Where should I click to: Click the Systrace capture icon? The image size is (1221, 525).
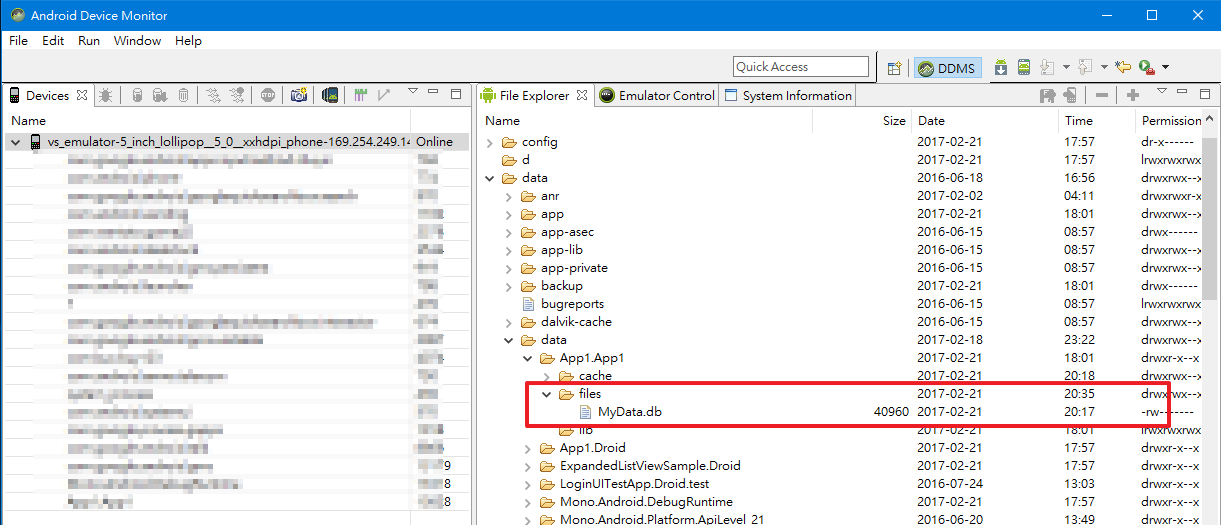(360, 96)
